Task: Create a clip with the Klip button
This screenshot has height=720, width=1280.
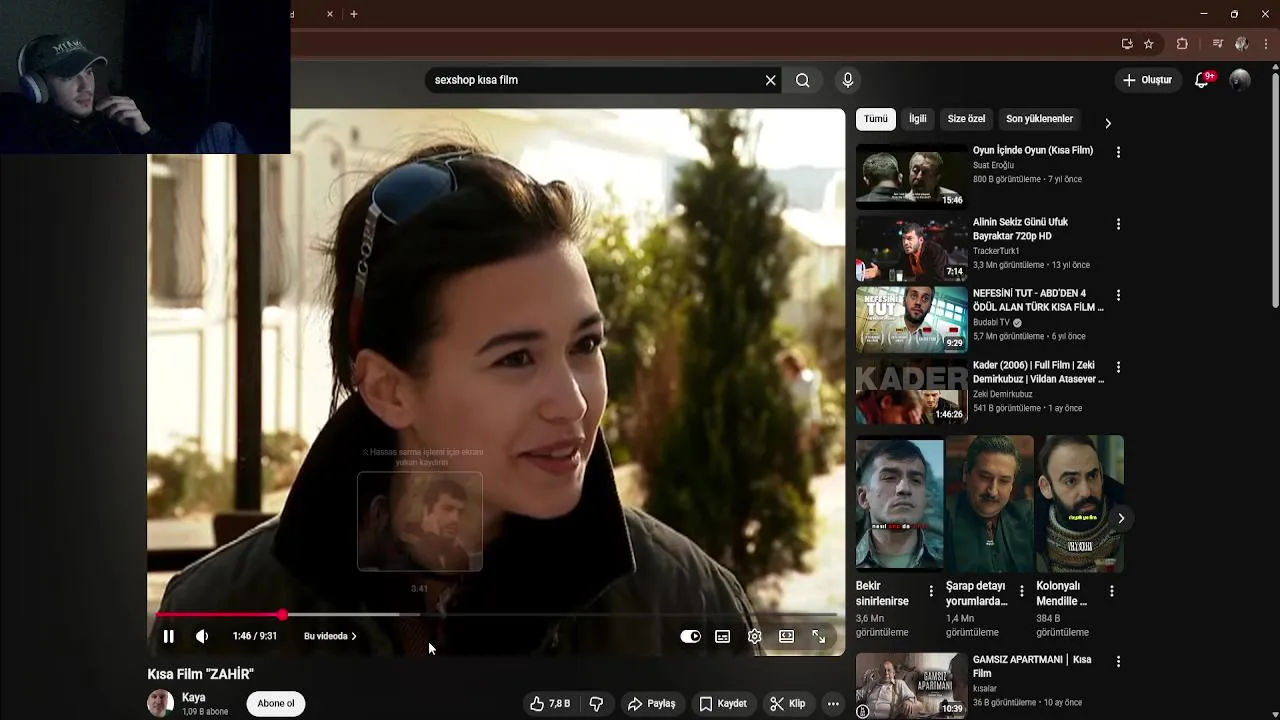Action: (x=787, y=704)
